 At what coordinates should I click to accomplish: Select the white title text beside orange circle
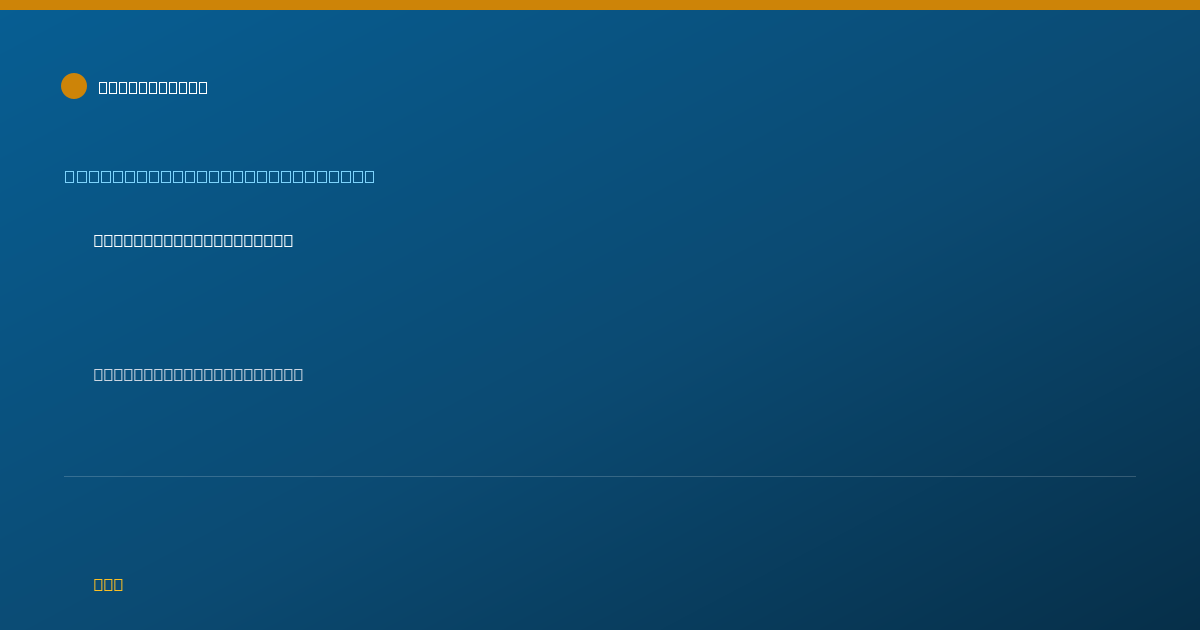pos(153,87)
